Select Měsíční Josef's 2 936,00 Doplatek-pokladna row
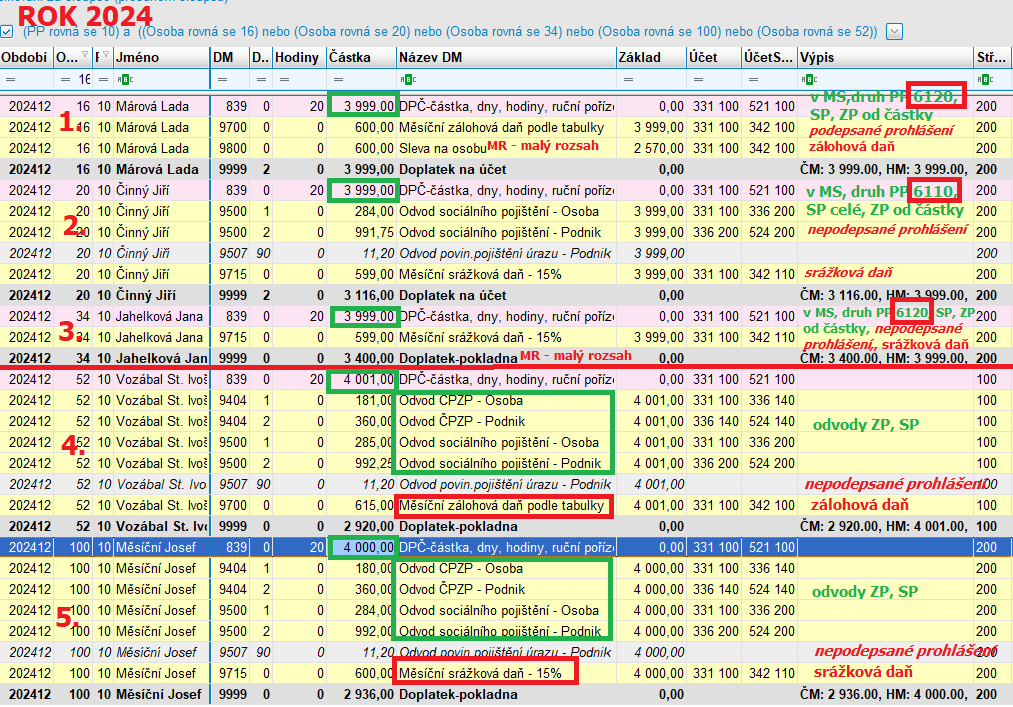This screenshot has height=707, width=1013. (x=506, y=695)
